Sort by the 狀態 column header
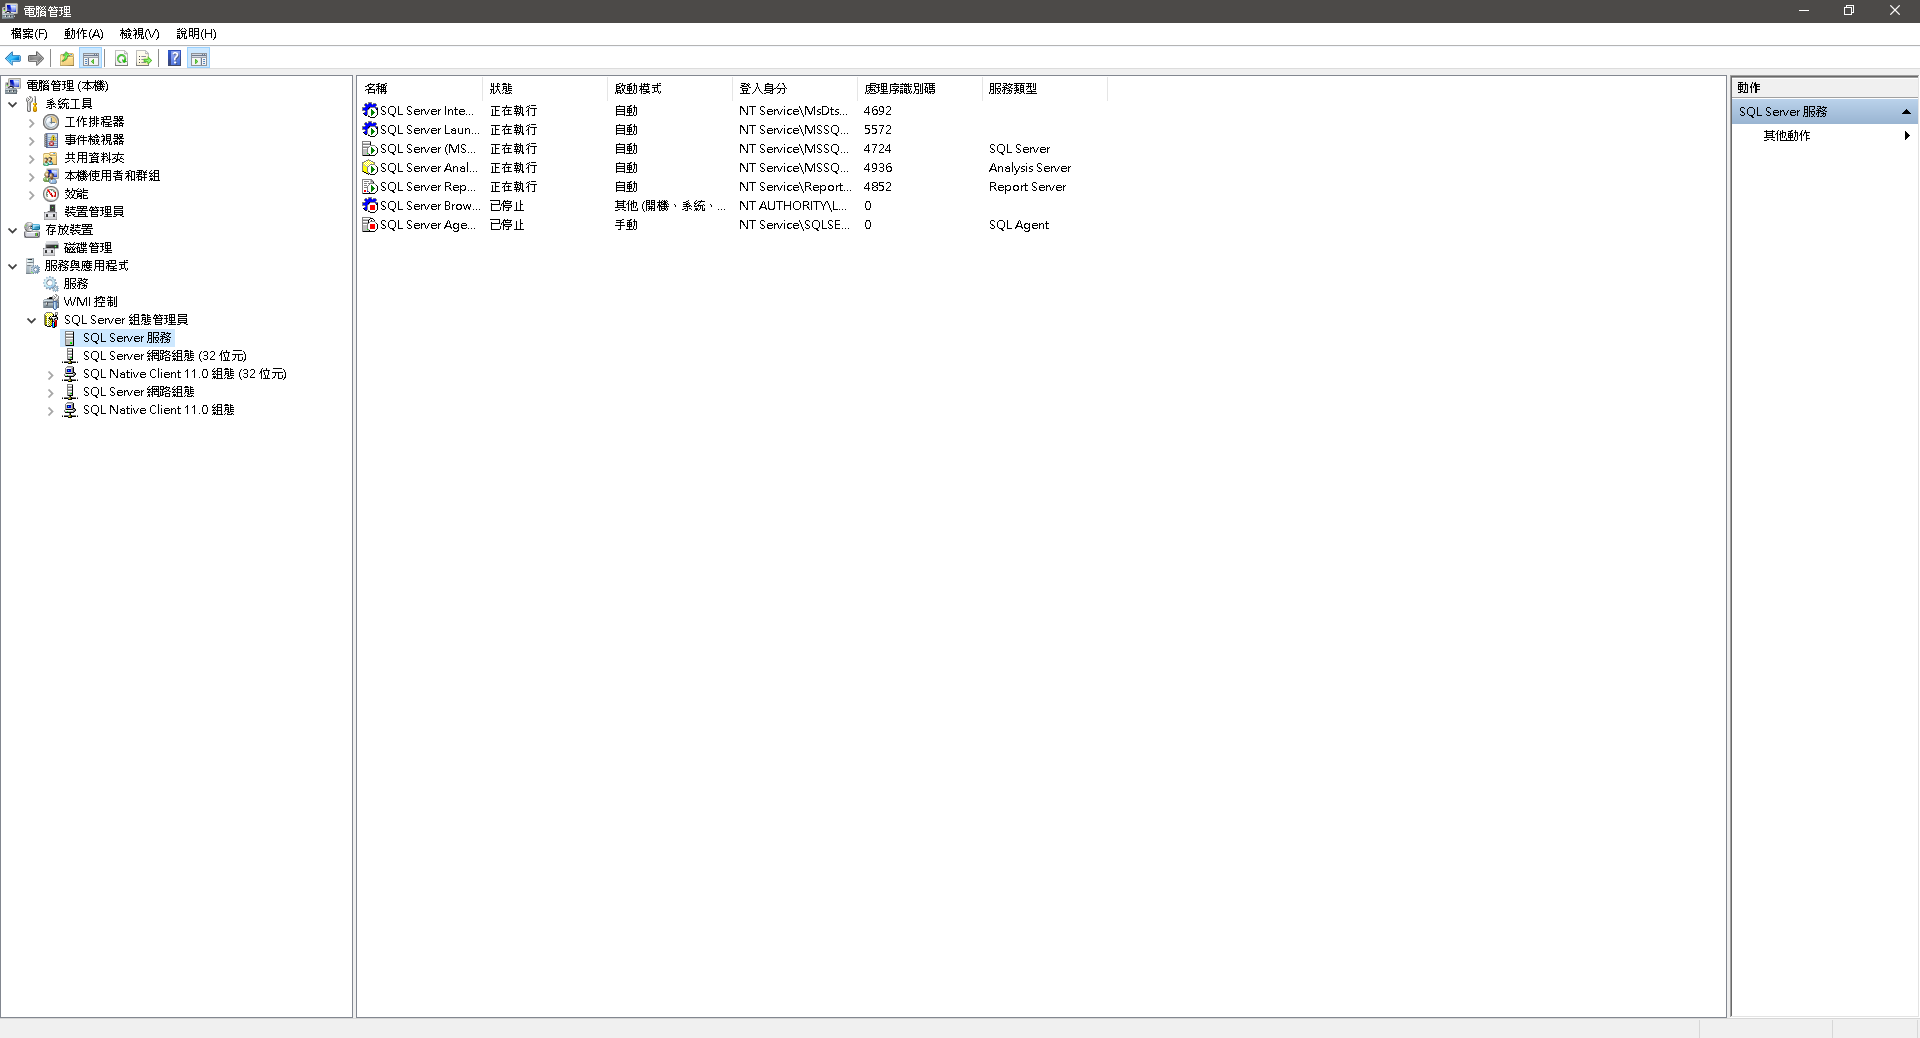This screenshot has width=1920, height=1038. click(545, 89)
